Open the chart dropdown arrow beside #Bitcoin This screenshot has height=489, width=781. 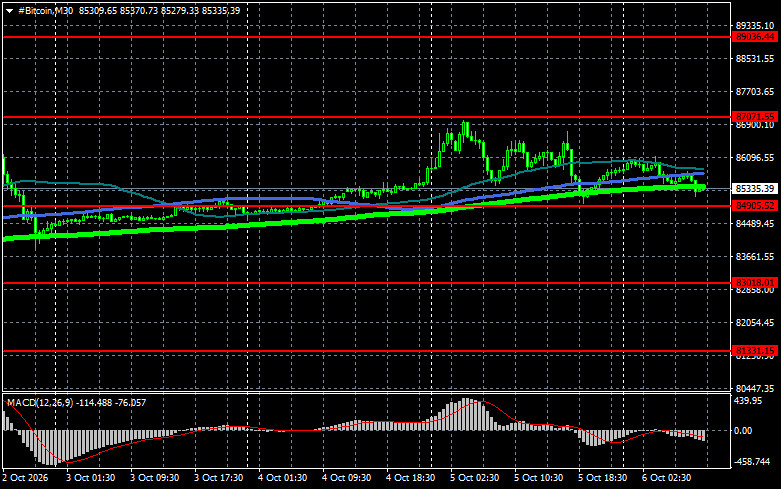(9, 11)
